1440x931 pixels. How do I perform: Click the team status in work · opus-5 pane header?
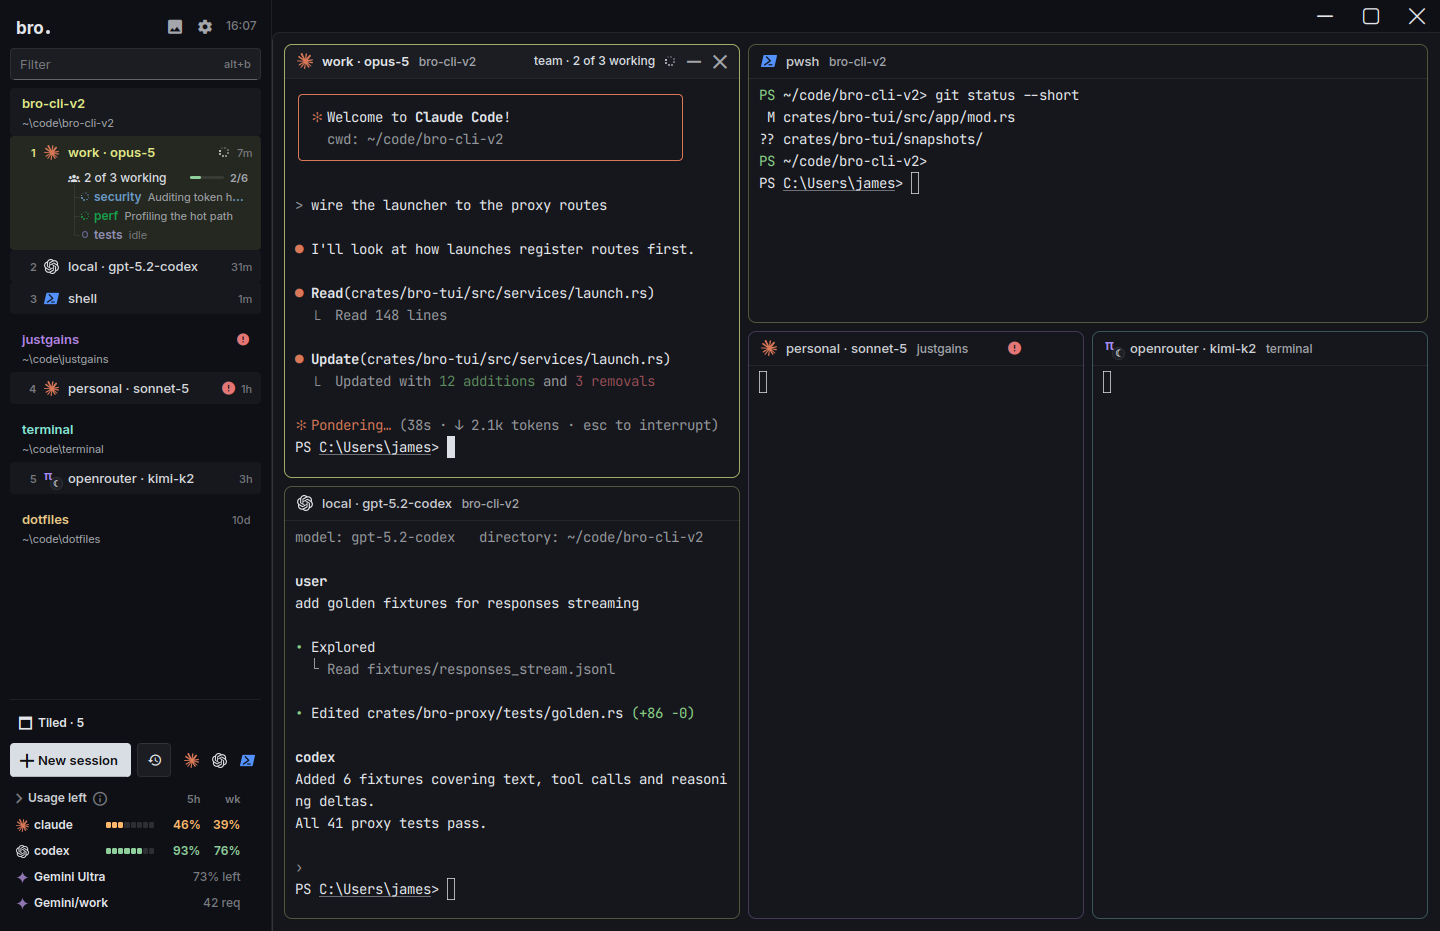coord(594,62)
